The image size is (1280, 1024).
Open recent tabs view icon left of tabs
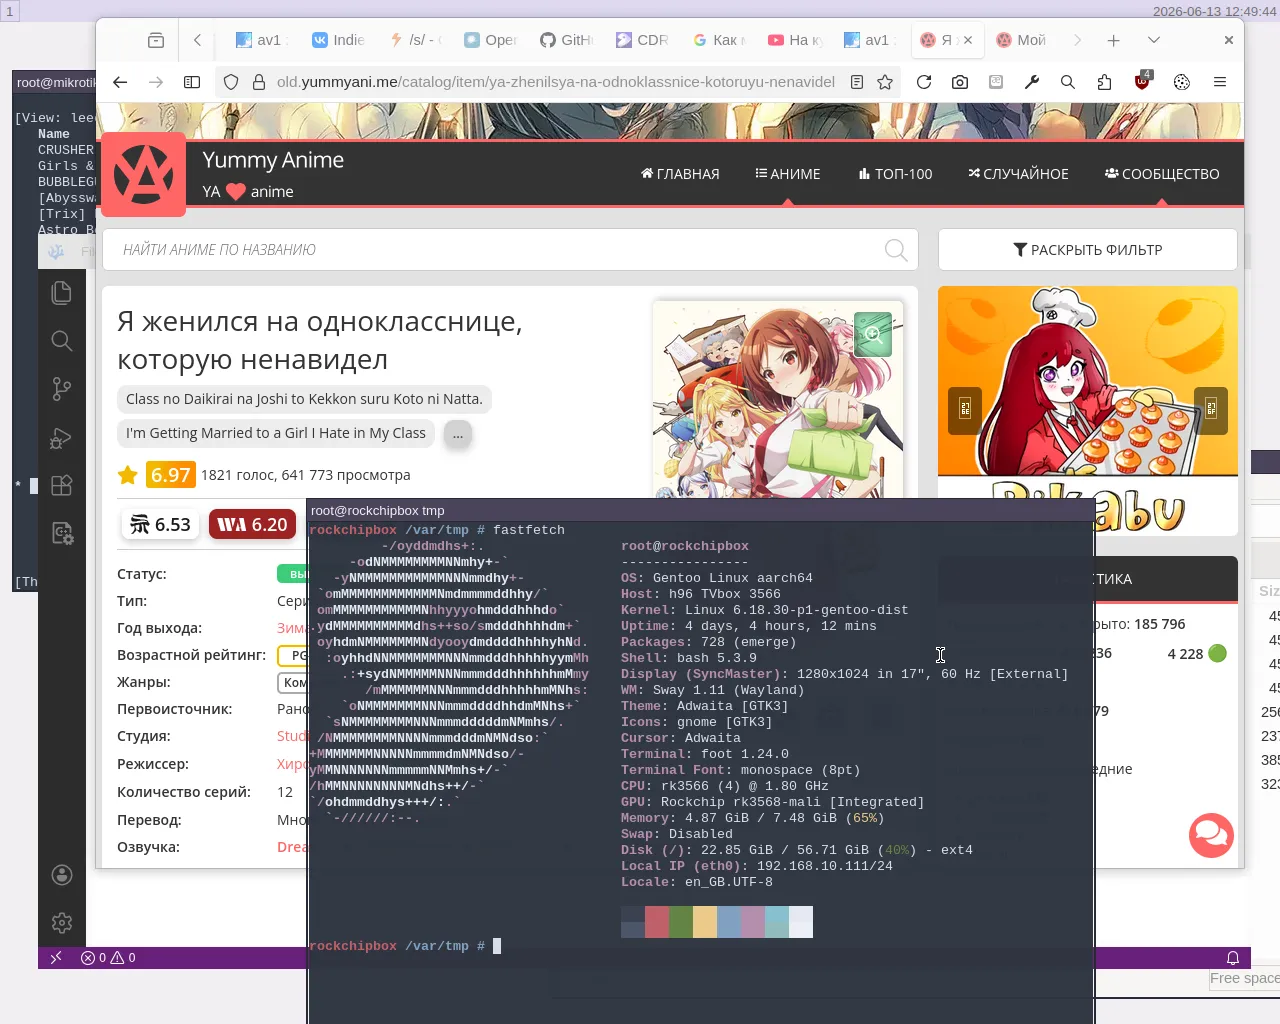[156, 40]
